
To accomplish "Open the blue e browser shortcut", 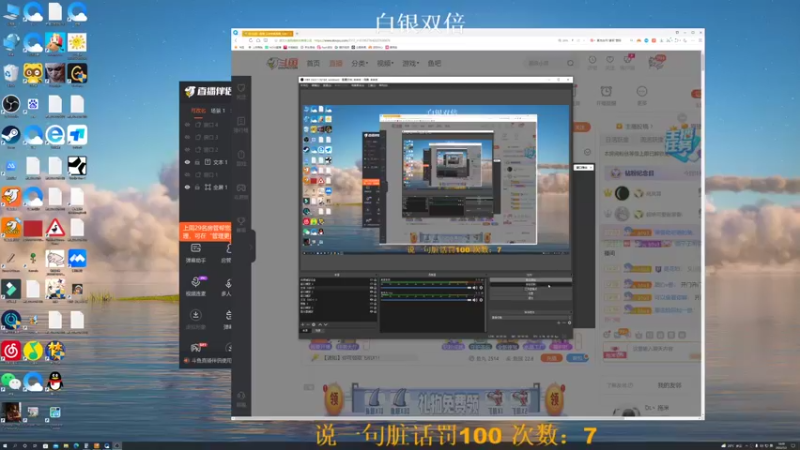I will click(x=55, y=135).
